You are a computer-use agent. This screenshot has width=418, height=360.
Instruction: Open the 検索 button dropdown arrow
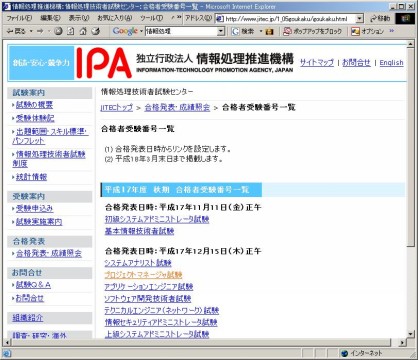point(261,31)
